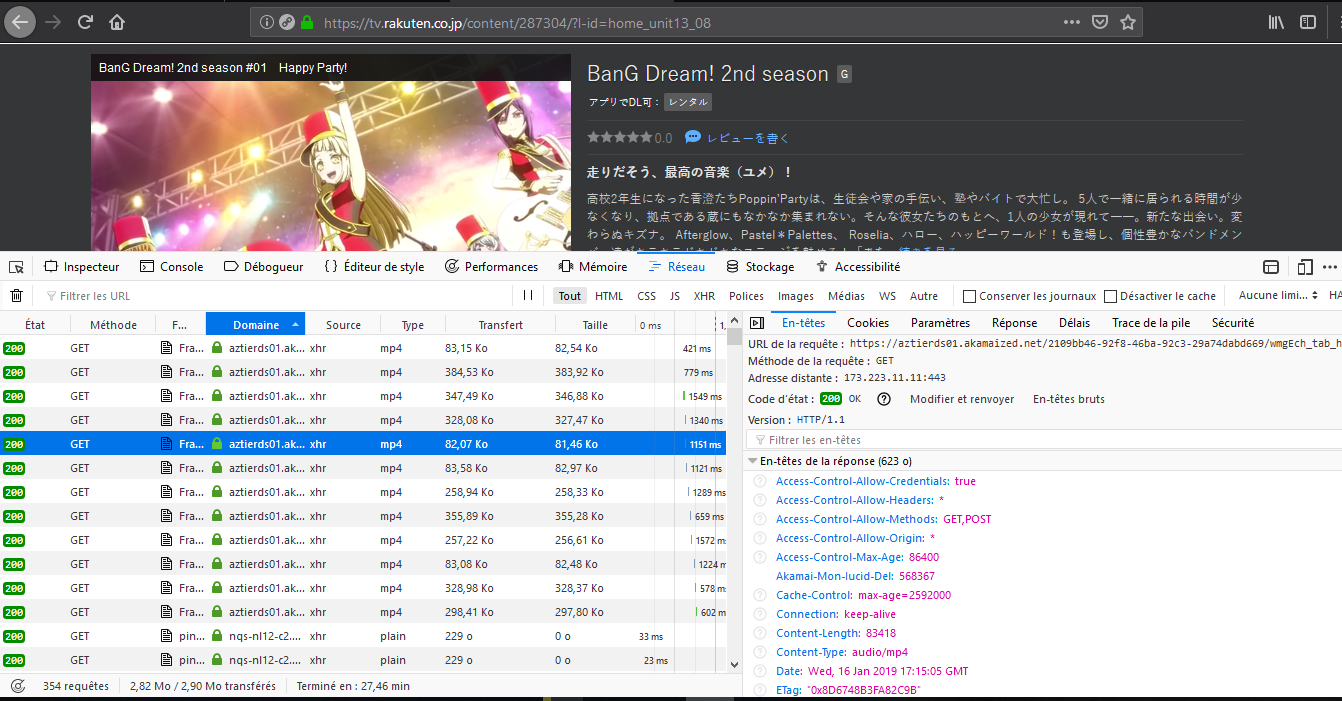Open the Cookies tab in request details
Image resolution: width=1342 pixels, height=701 pixels.
click(868, 323)
